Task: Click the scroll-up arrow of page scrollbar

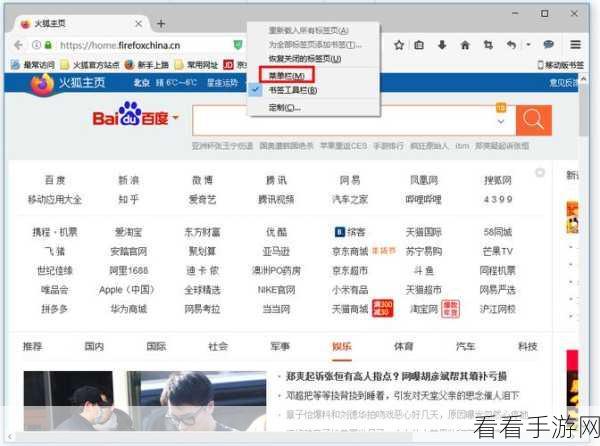Action: (583, 78)
